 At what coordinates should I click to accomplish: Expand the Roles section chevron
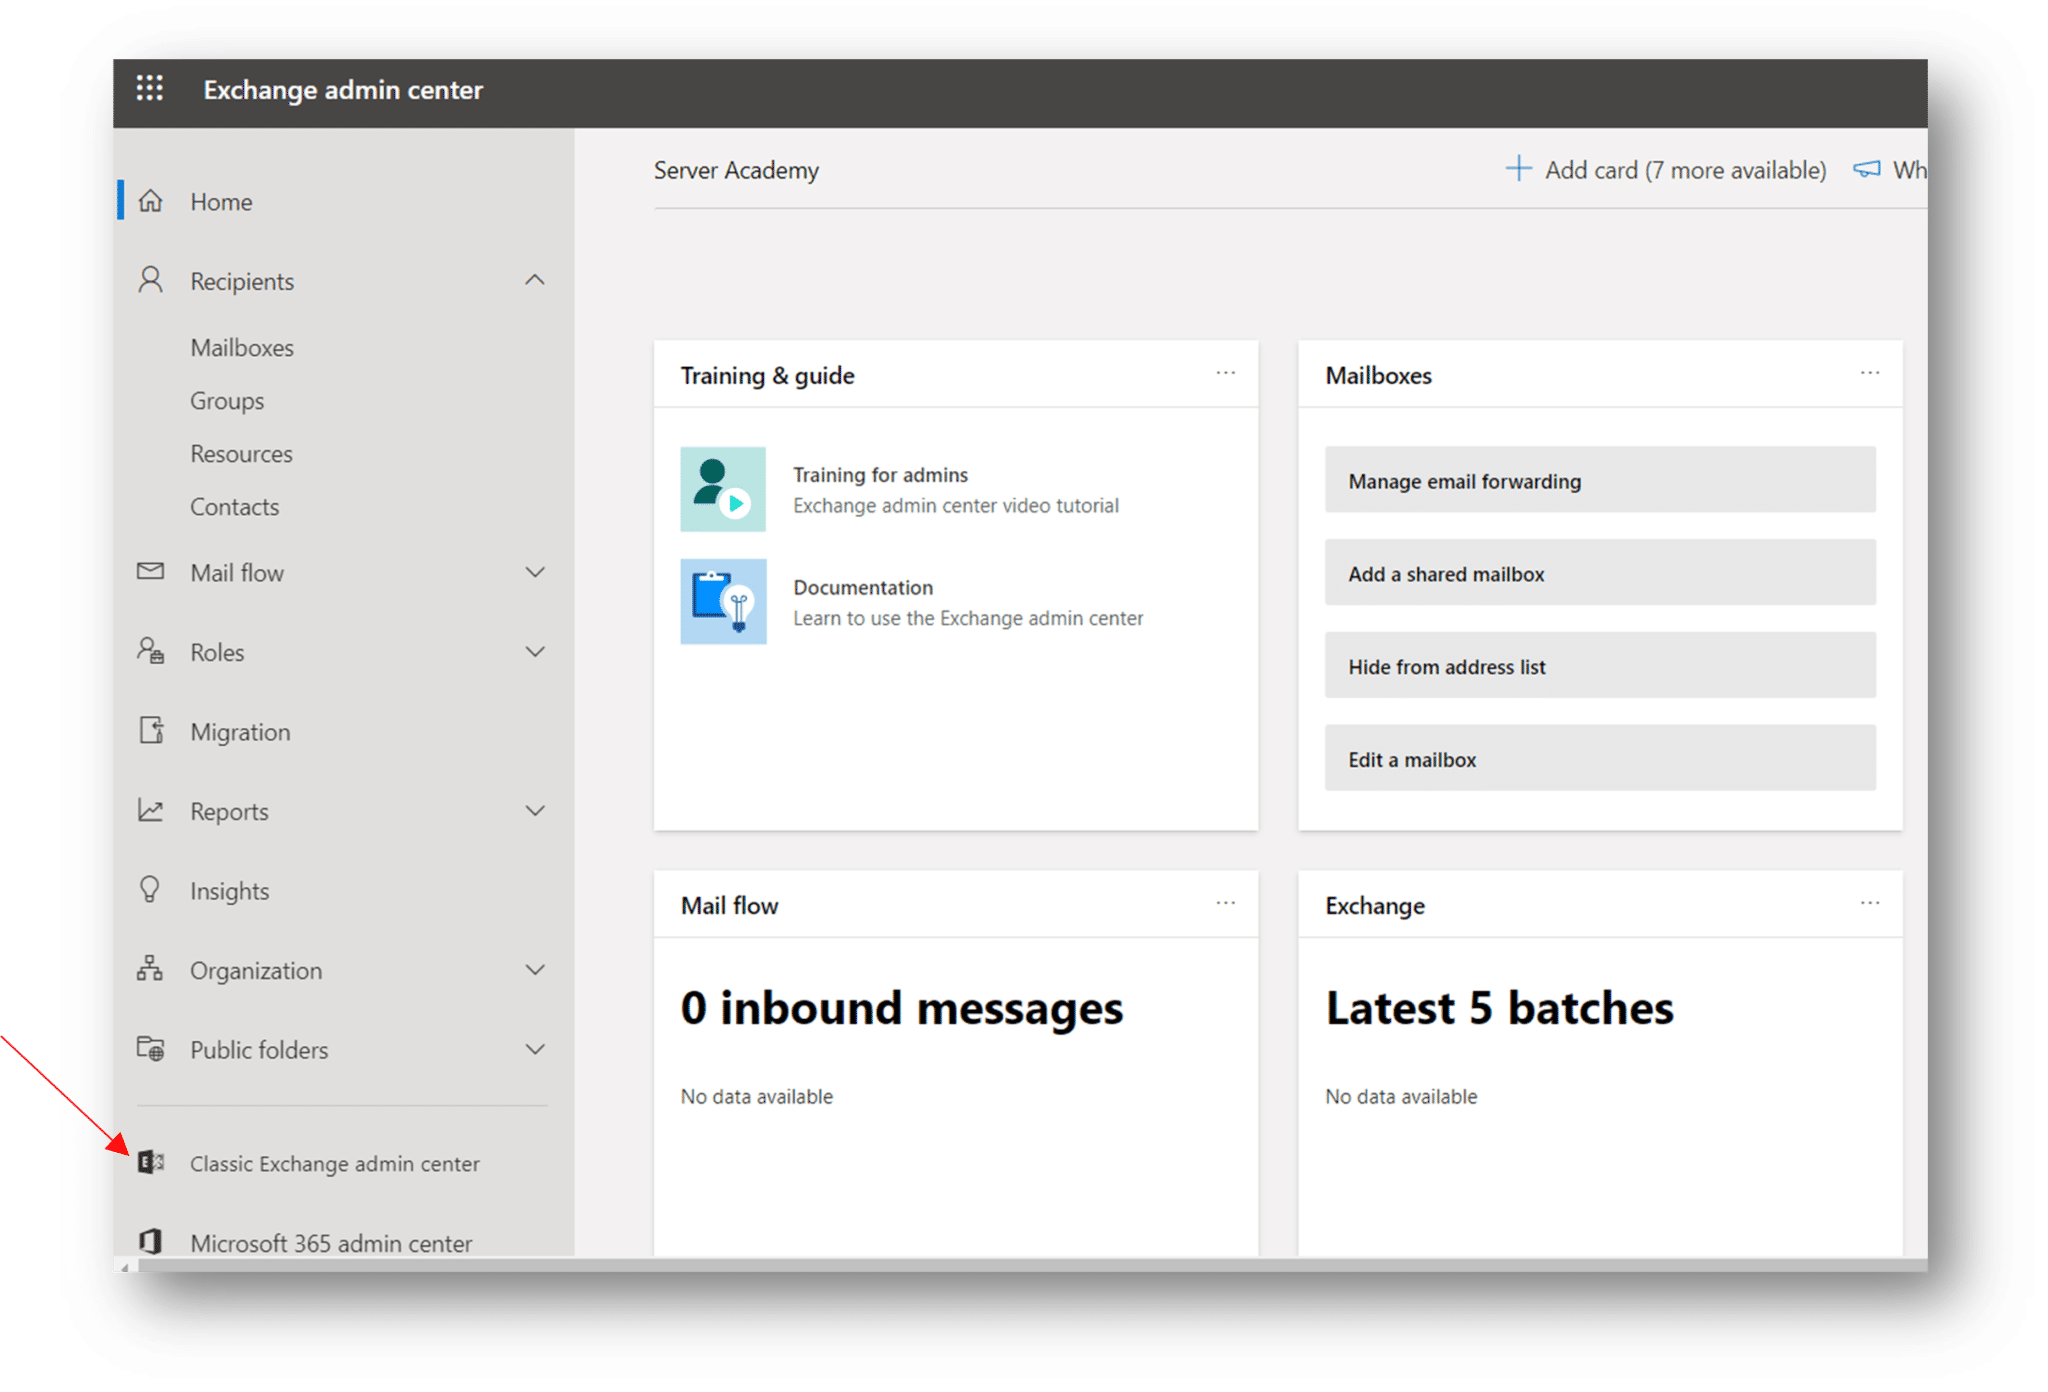pos(535,652)
